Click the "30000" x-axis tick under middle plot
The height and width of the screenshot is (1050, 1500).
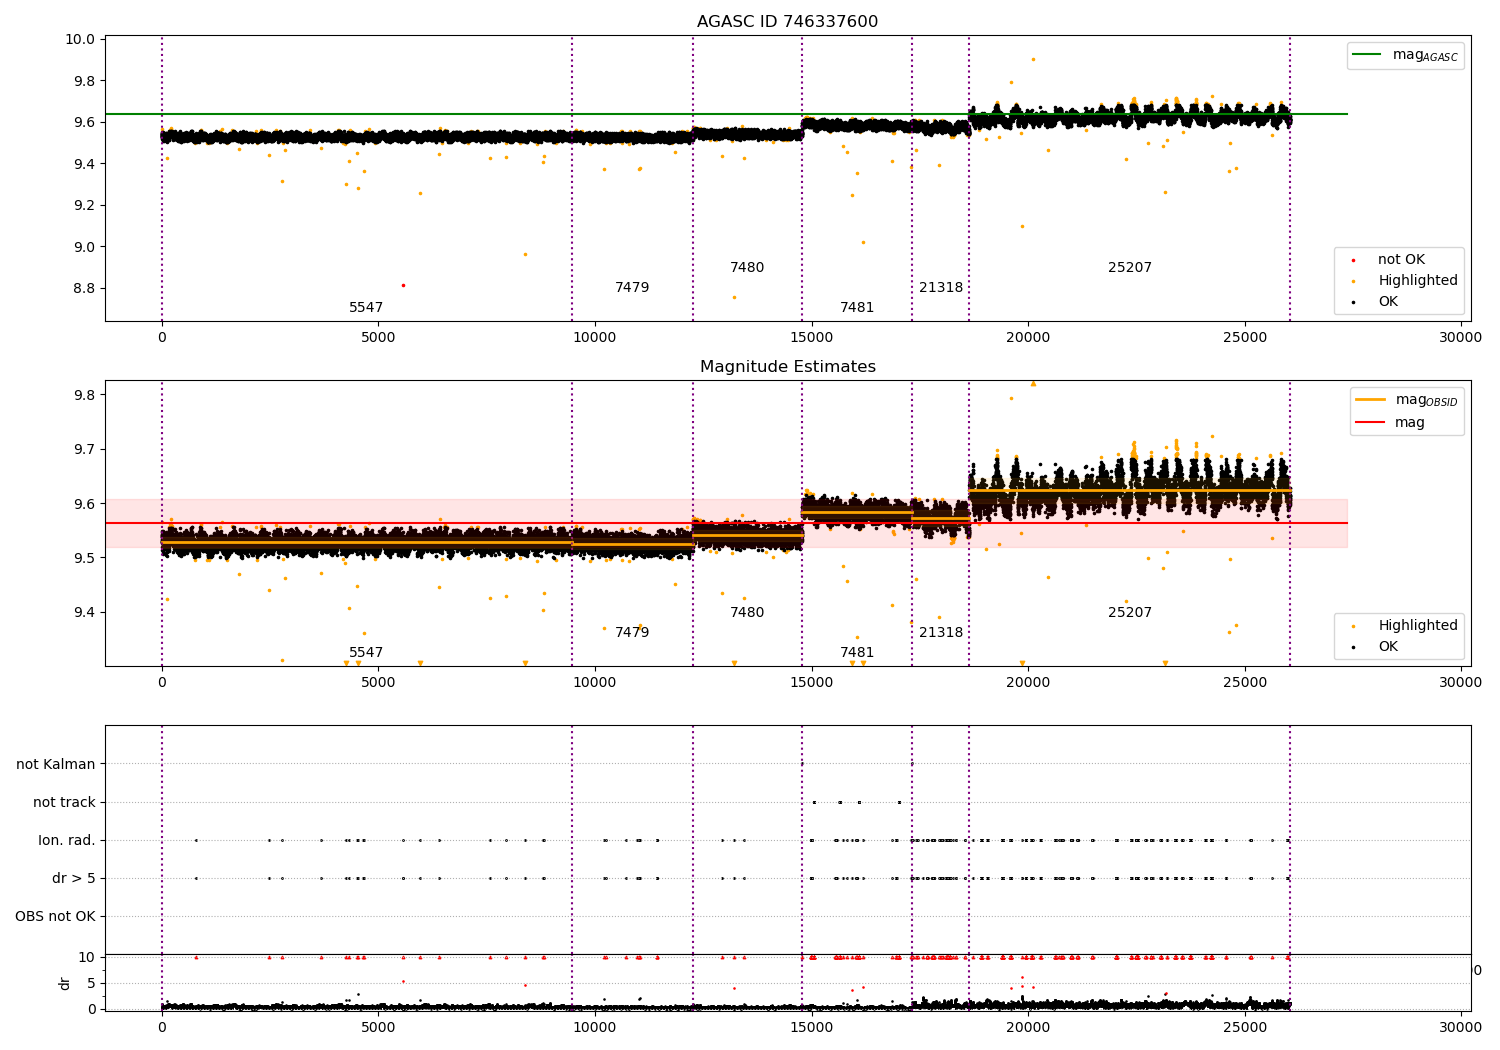coord(1461,683)
